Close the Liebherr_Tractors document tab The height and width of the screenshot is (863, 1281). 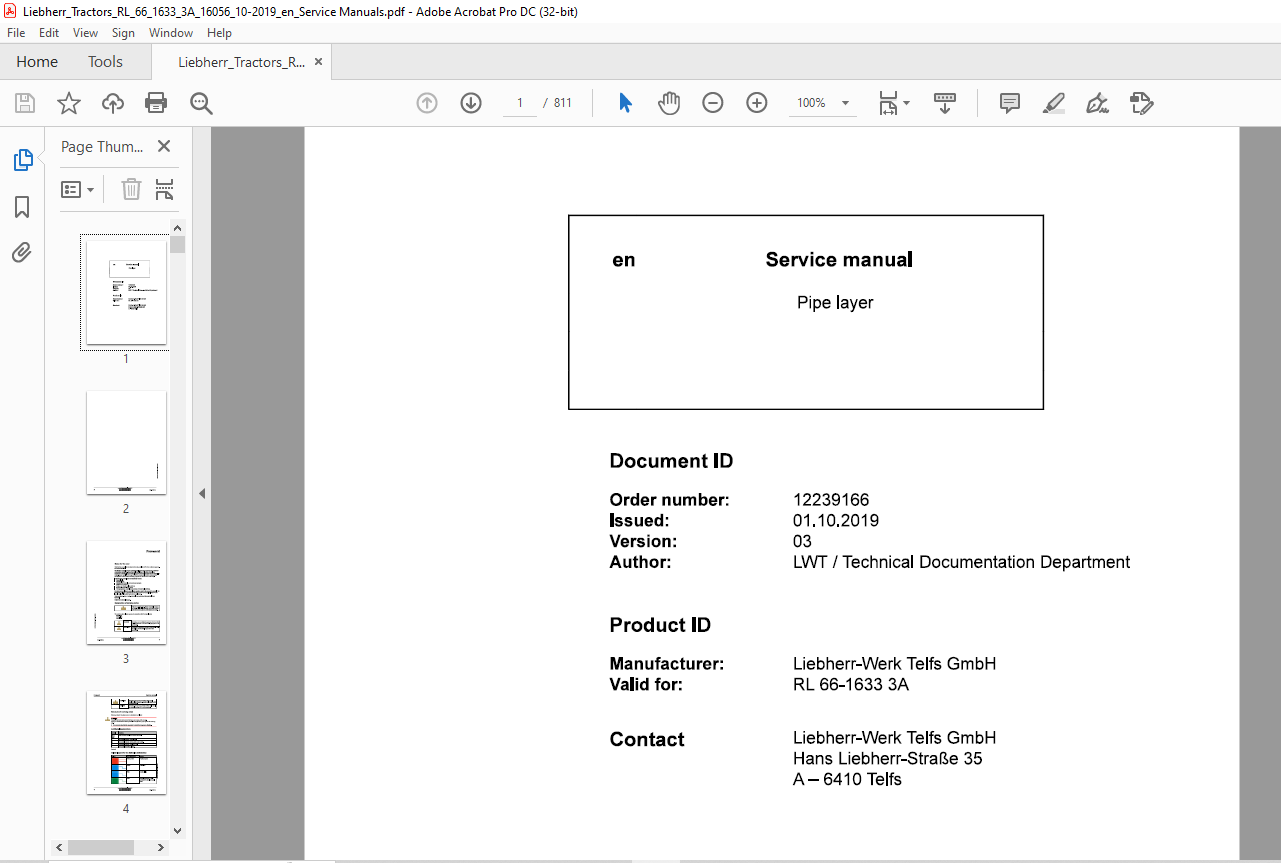click(318, 61)
